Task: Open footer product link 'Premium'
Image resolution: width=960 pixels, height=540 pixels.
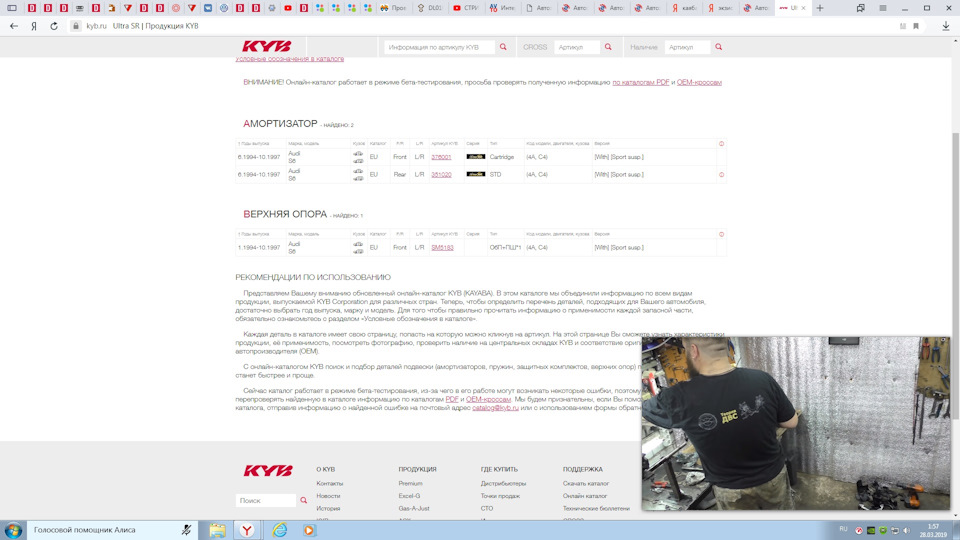Action: [410, 484]
